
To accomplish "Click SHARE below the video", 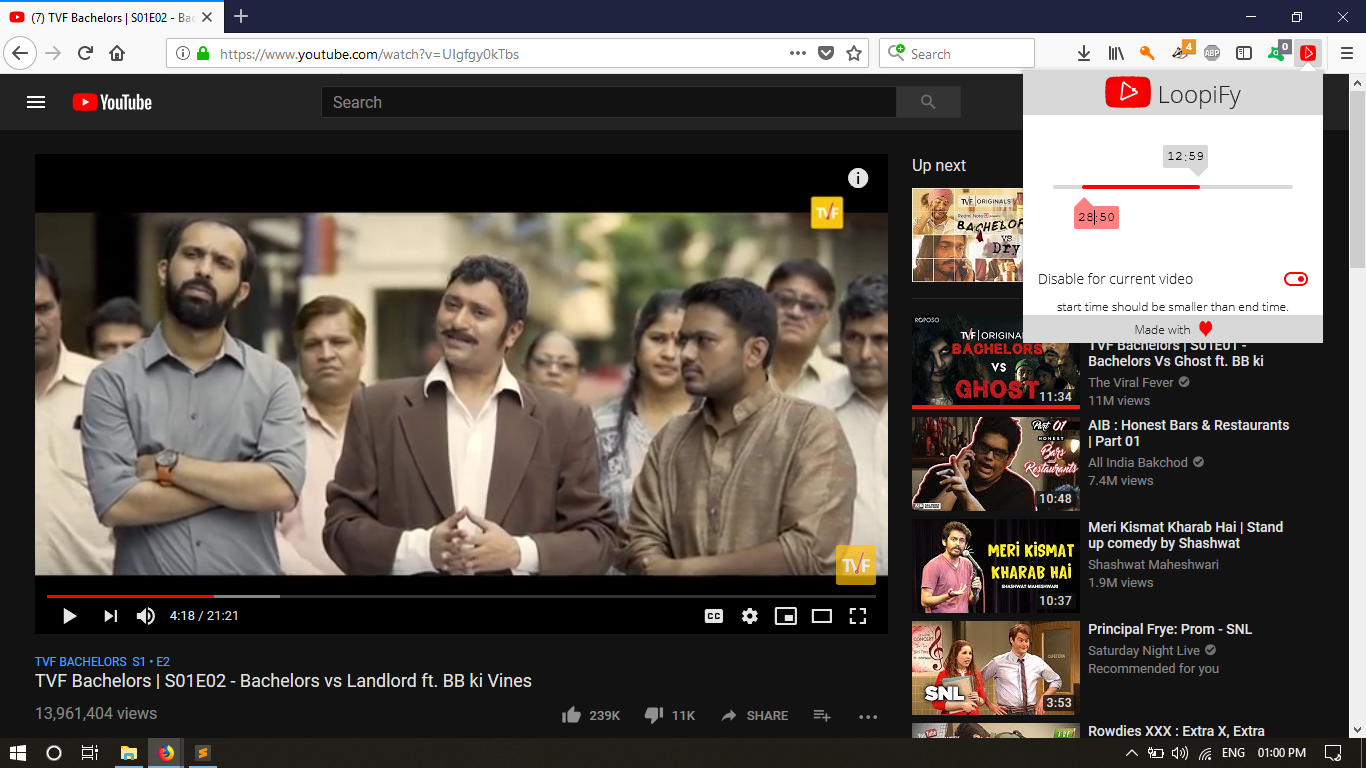I will click(x=754, y=715).
